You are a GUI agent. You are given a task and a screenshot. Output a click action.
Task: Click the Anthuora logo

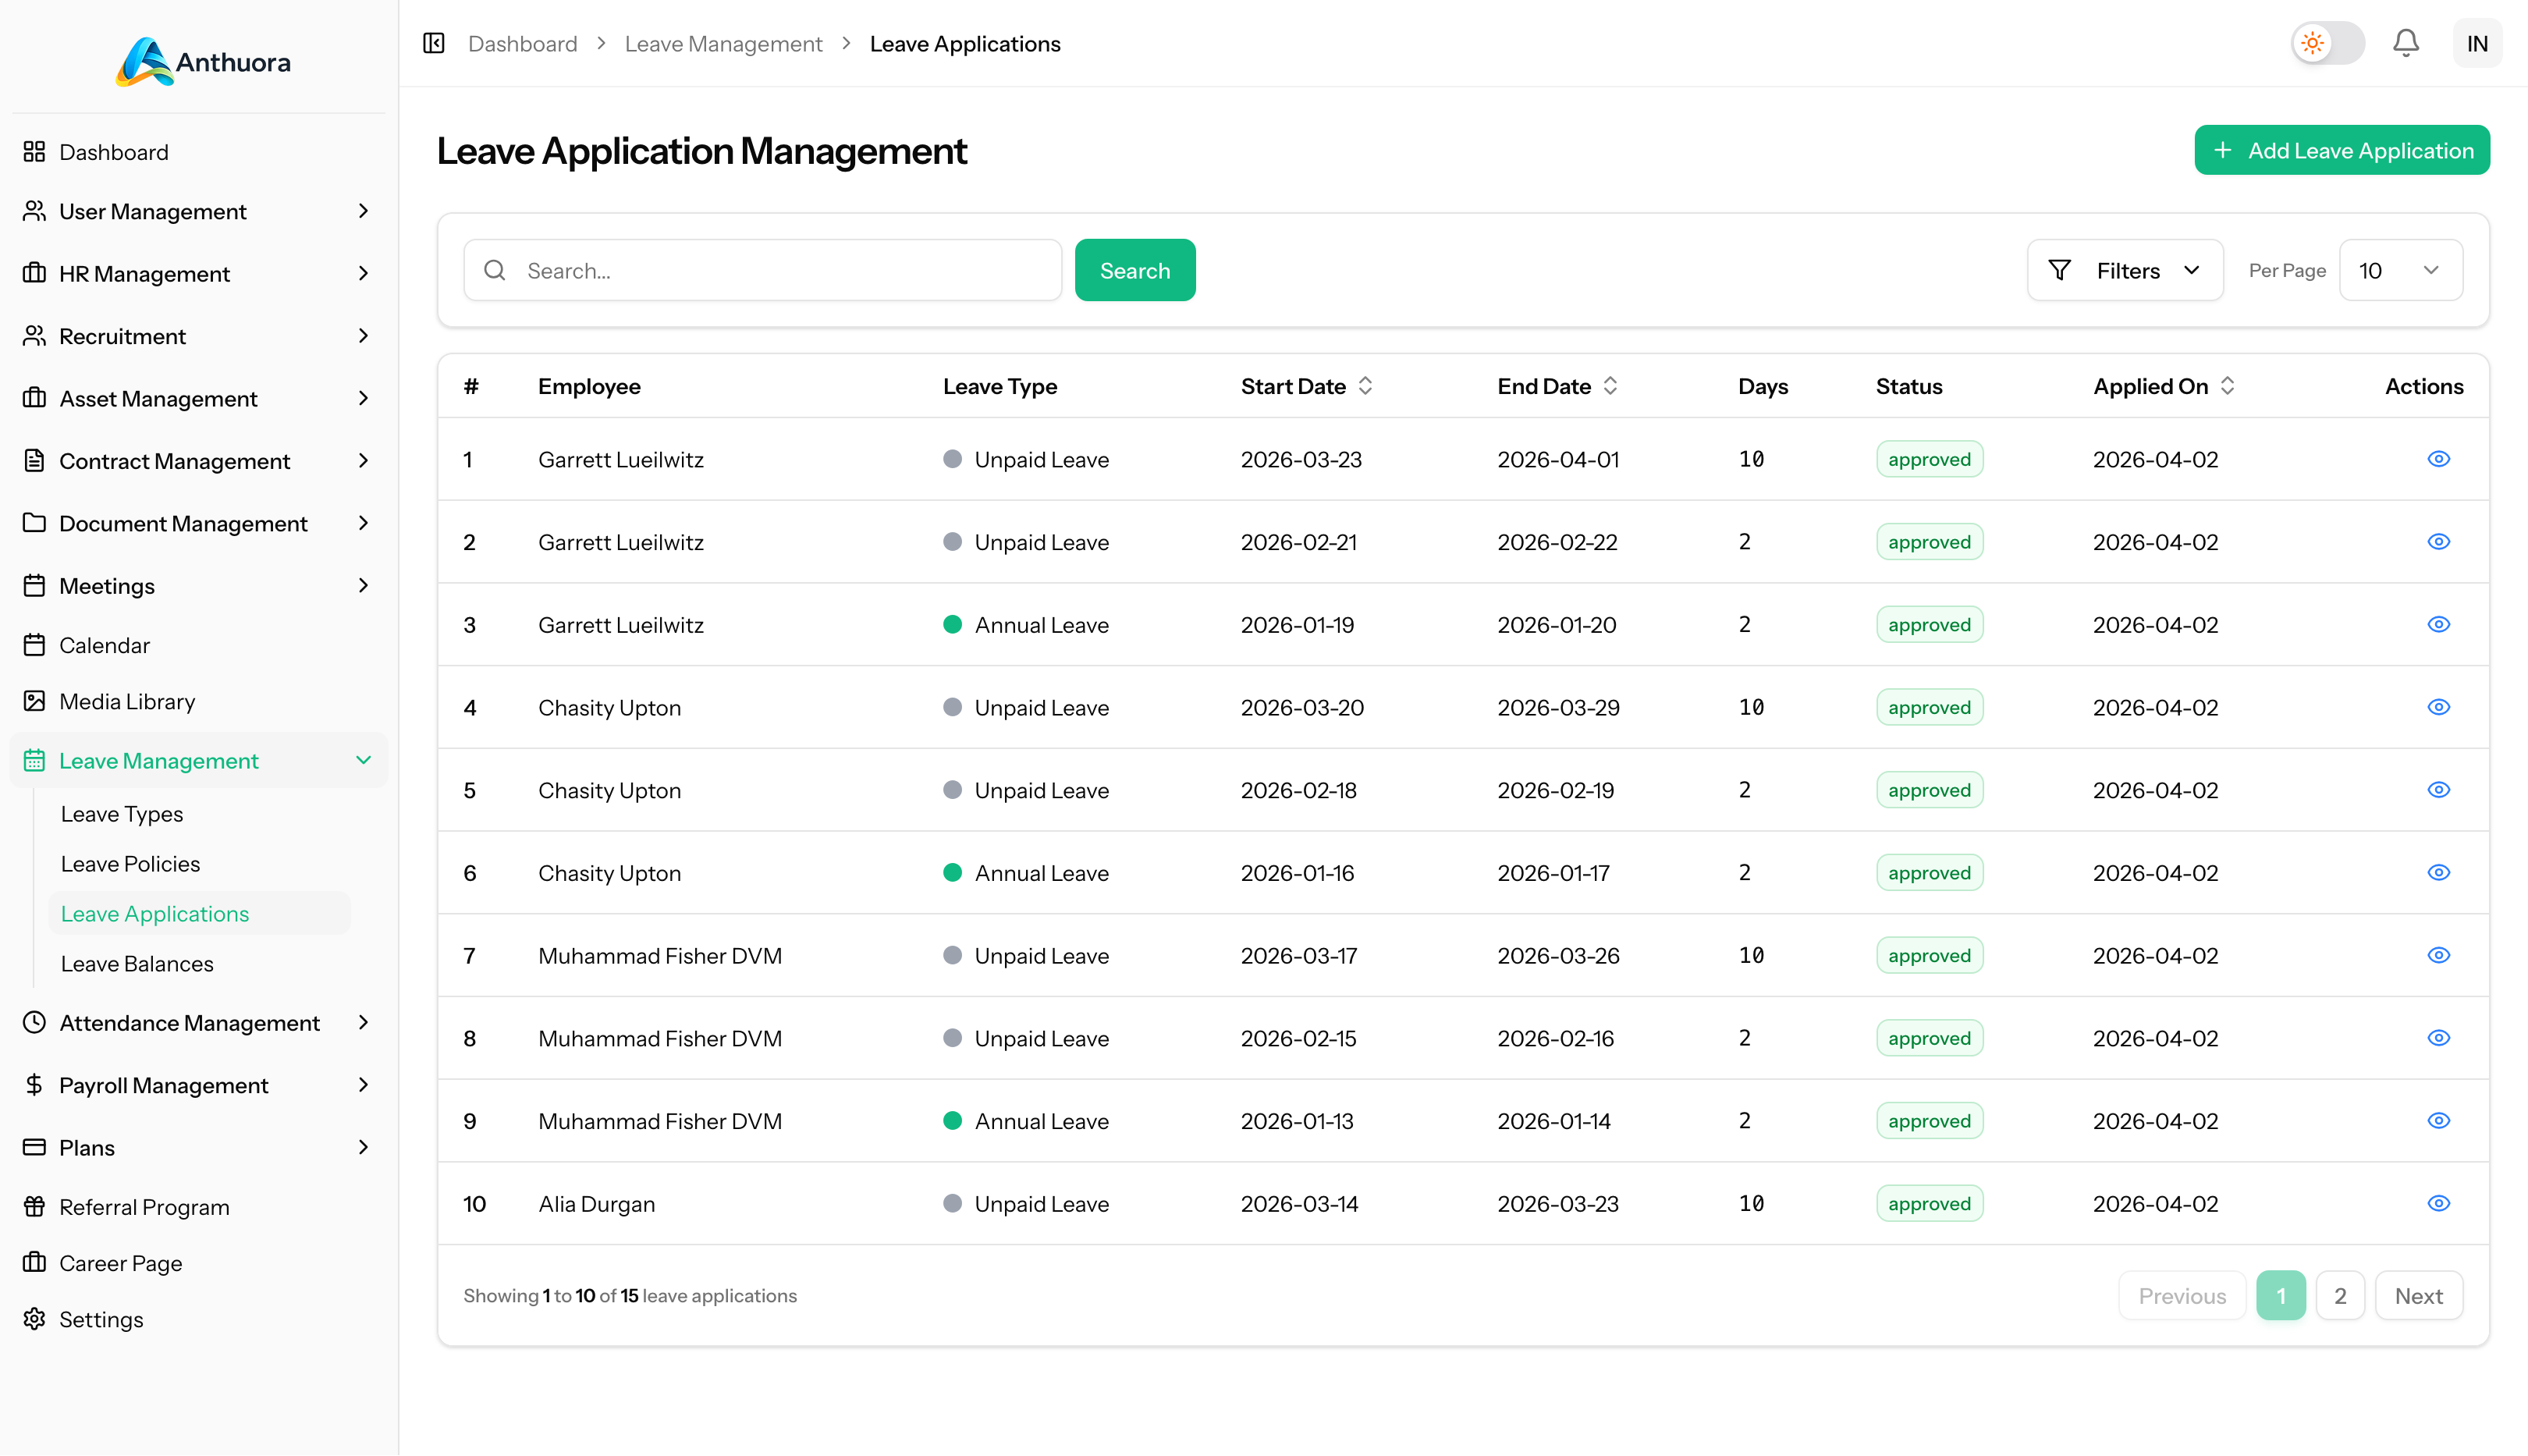[x=199, y=61]
